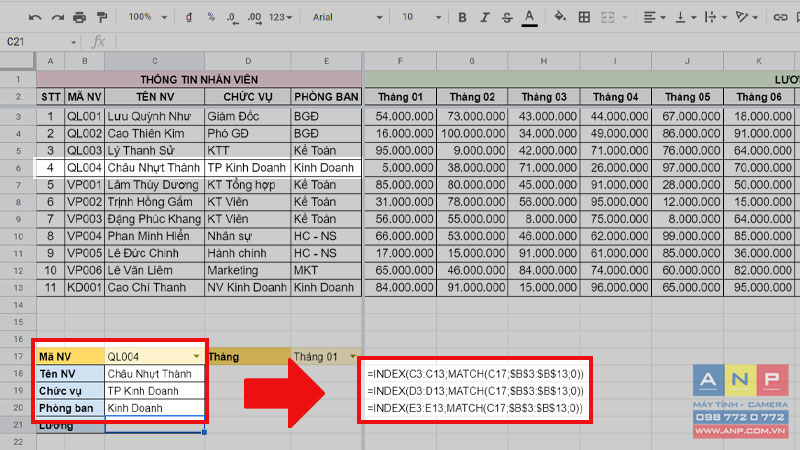This screenshot has width=800, height=450.
Task: Click cell HC - NS in row 10
Action: click(326, 236)
